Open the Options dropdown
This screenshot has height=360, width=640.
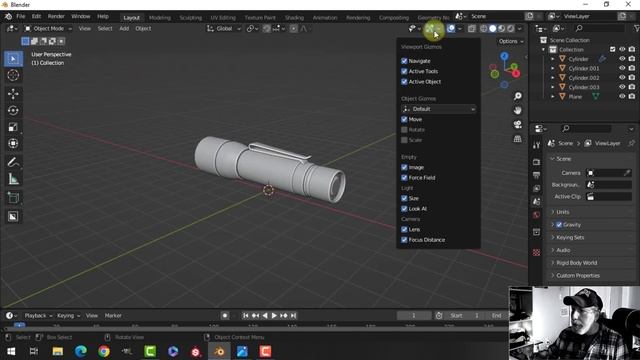point(511,41)
